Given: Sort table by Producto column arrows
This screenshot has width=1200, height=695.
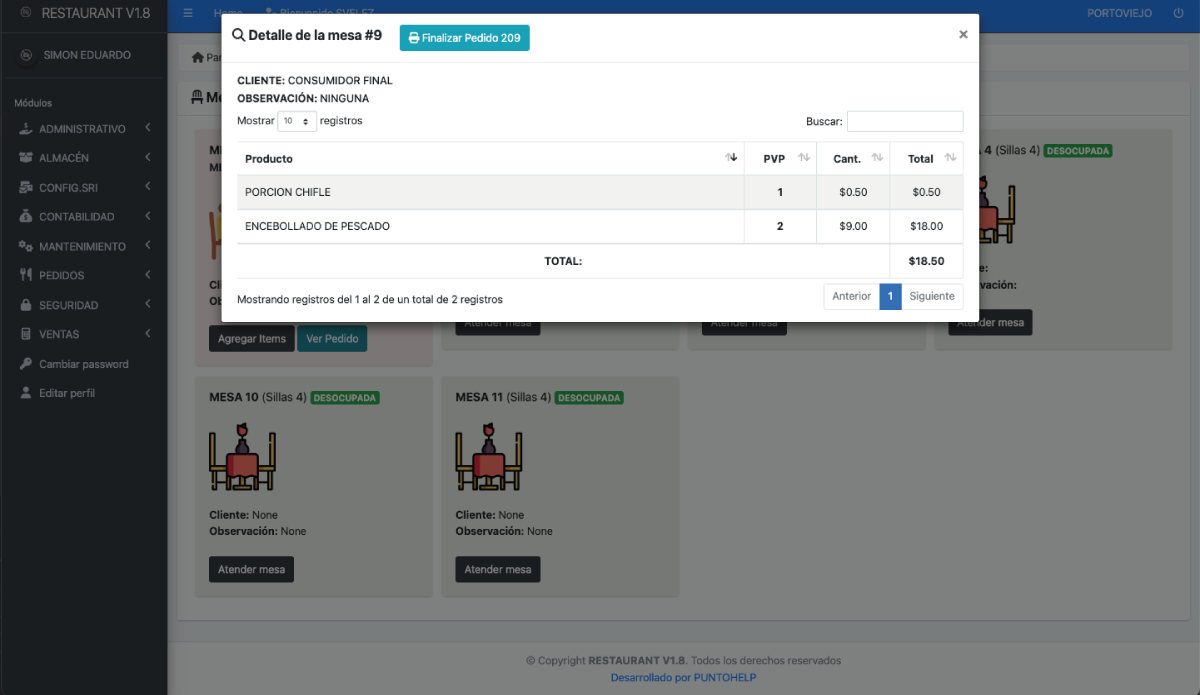Looking at the screenshot, I should point(731,158).
